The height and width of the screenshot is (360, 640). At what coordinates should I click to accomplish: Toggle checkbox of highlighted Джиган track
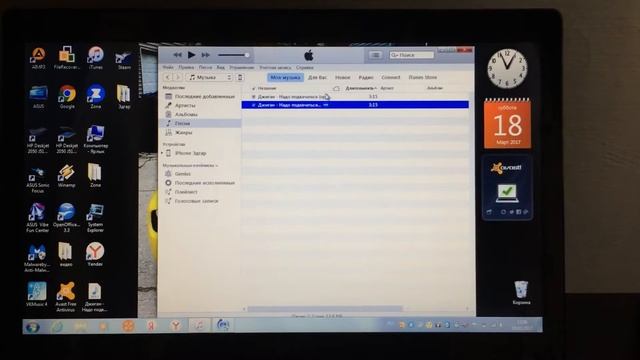click(x=253, y=105)
